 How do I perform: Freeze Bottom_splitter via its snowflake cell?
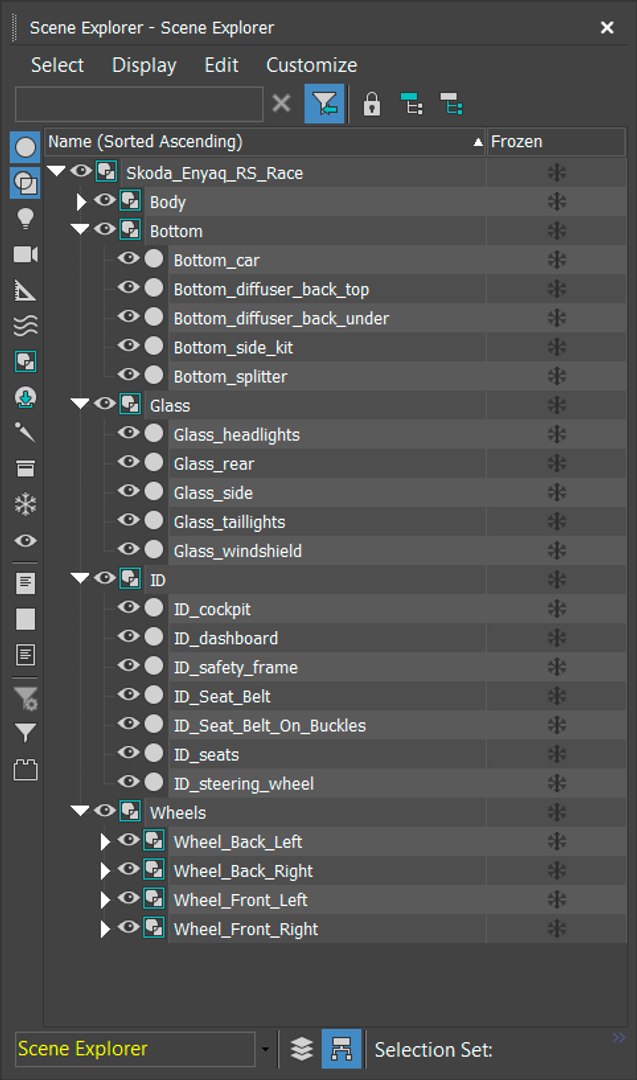[x=556, y=377]
